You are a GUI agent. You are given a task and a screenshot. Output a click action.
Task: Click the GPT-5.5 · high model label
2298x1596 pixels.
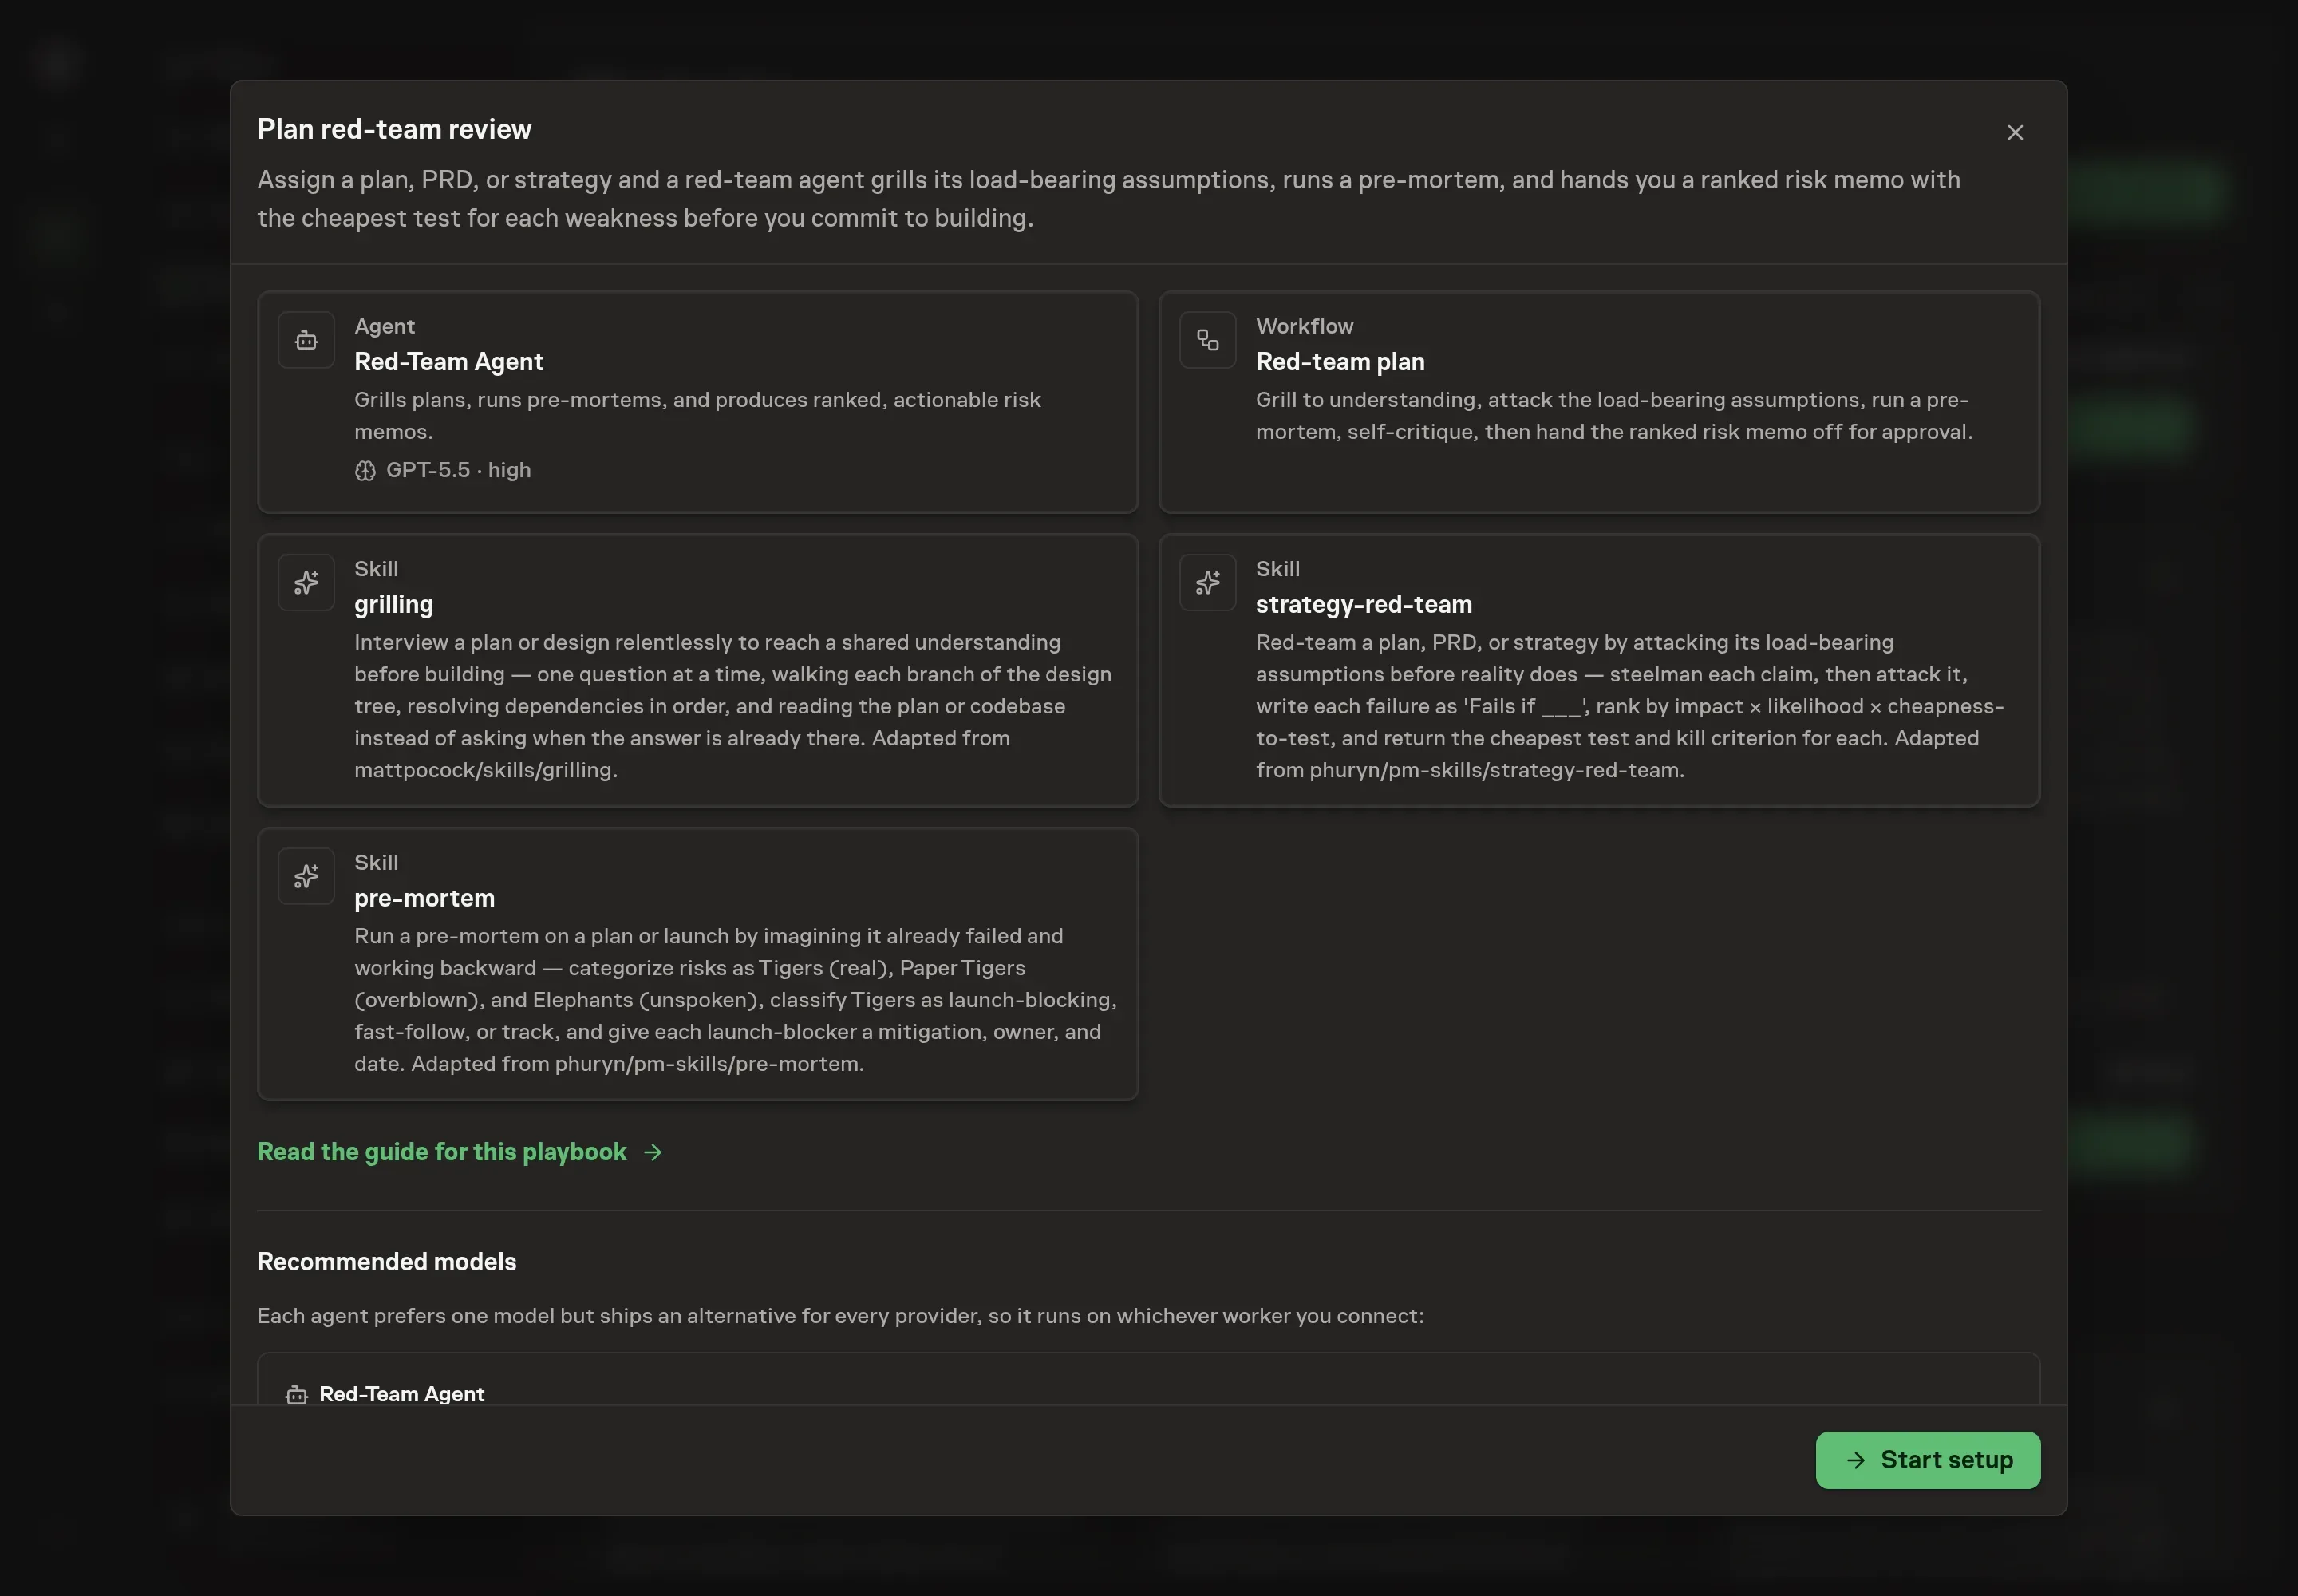click(458, 470)
